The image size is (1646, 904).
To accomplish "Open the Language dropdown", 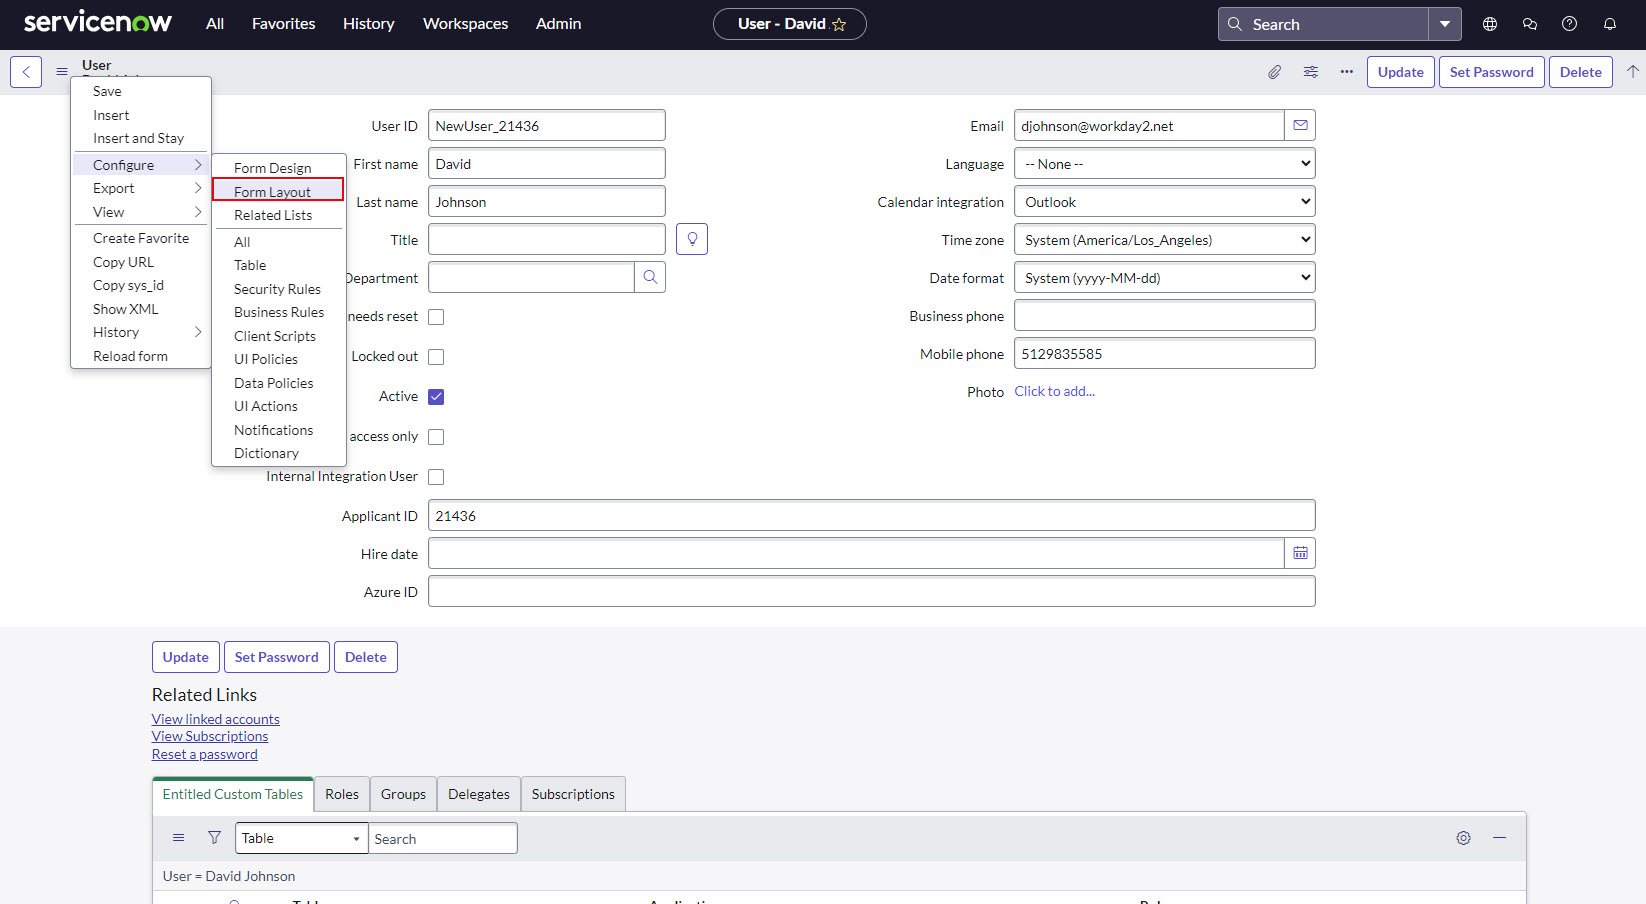I will click(1165, 164).
